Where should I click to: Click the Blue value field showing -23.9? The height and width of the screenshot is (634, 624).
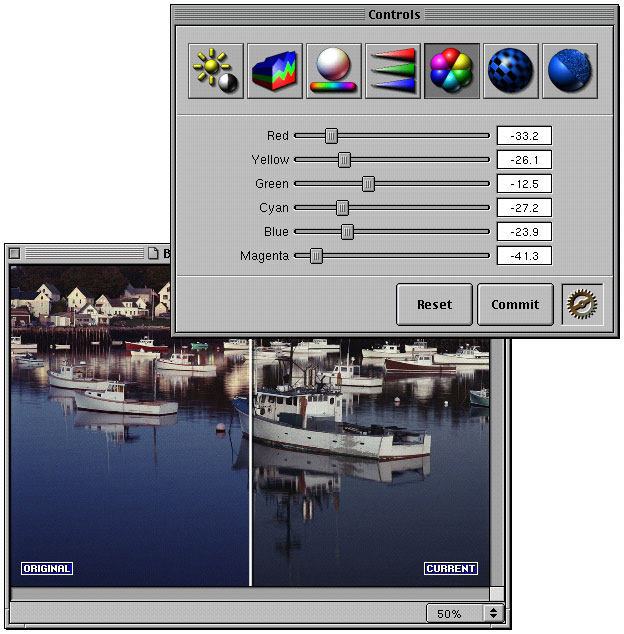pyautogui.click(x=524, y=232)
